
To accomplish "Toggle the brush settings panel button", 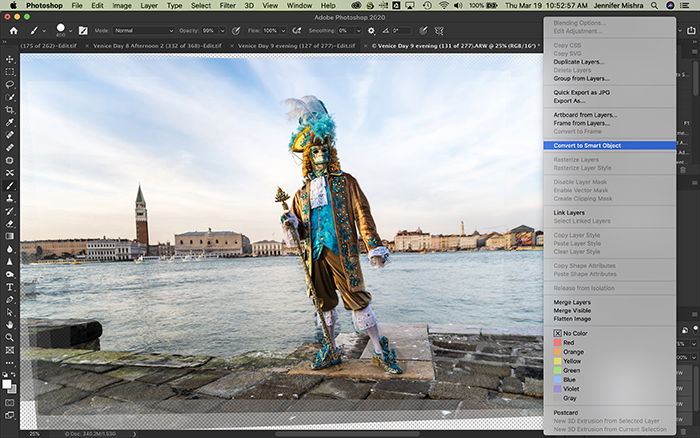I will [83, 31].
